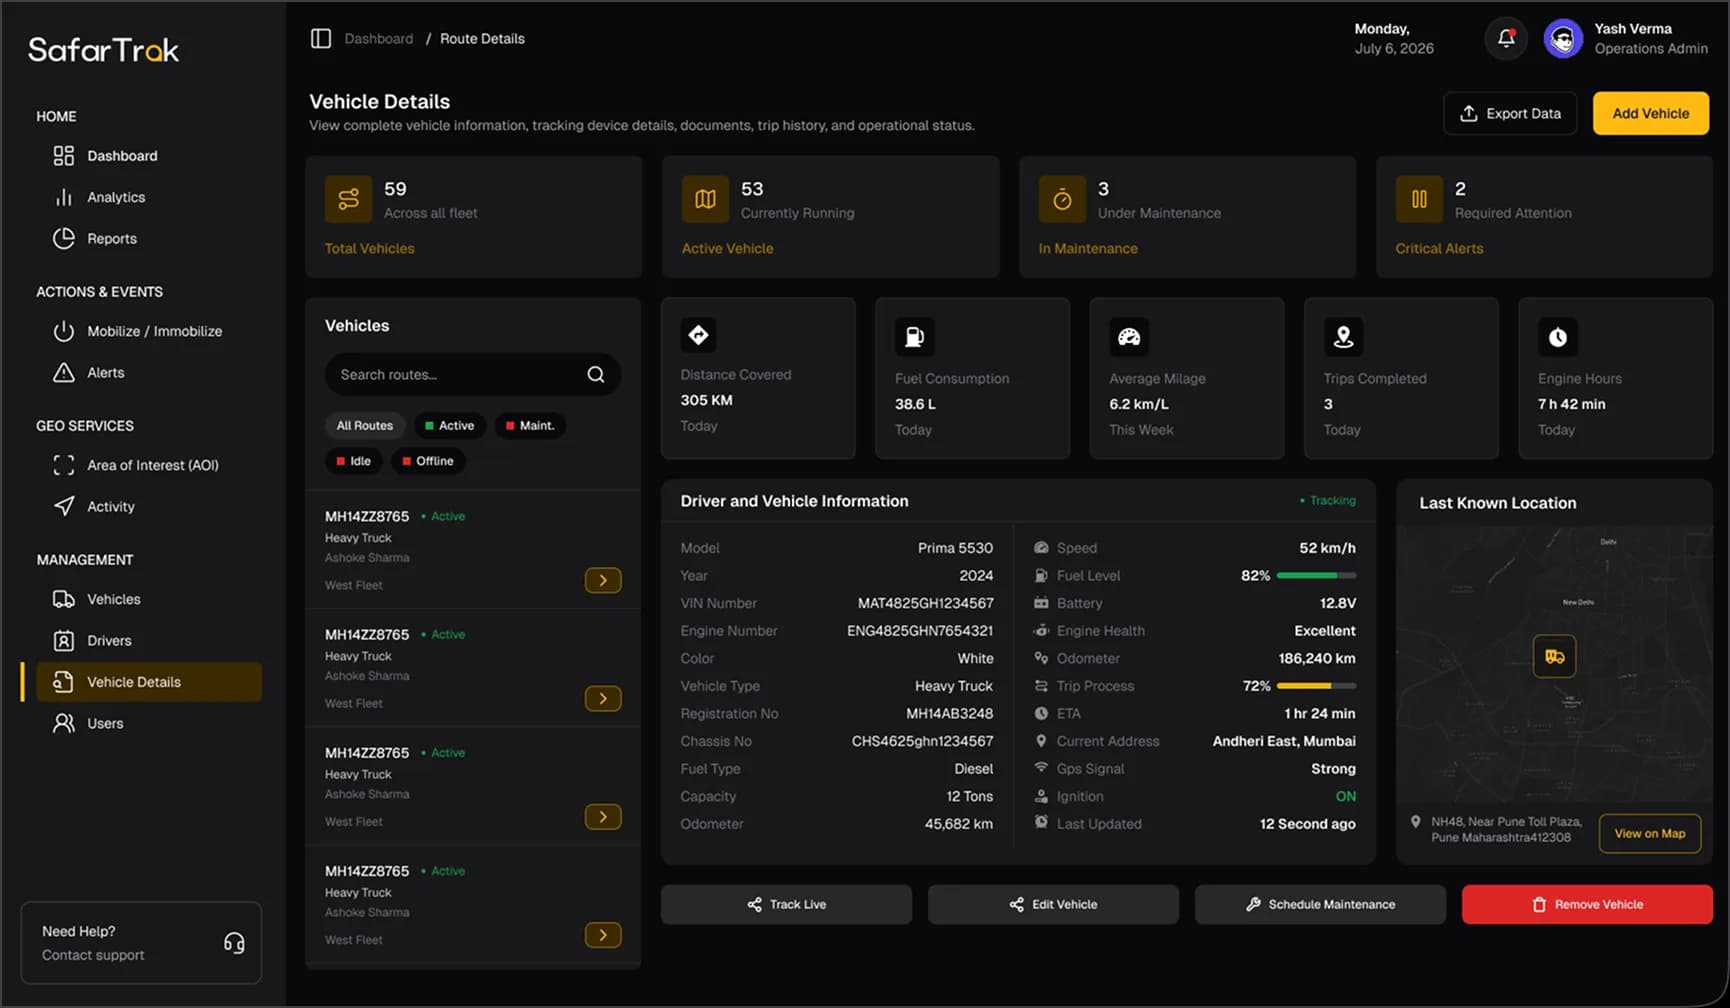The height and width of the screenshot is (1008, 1730).
Task: Toggle the Maint. filter chip
Action: [529, 426]
